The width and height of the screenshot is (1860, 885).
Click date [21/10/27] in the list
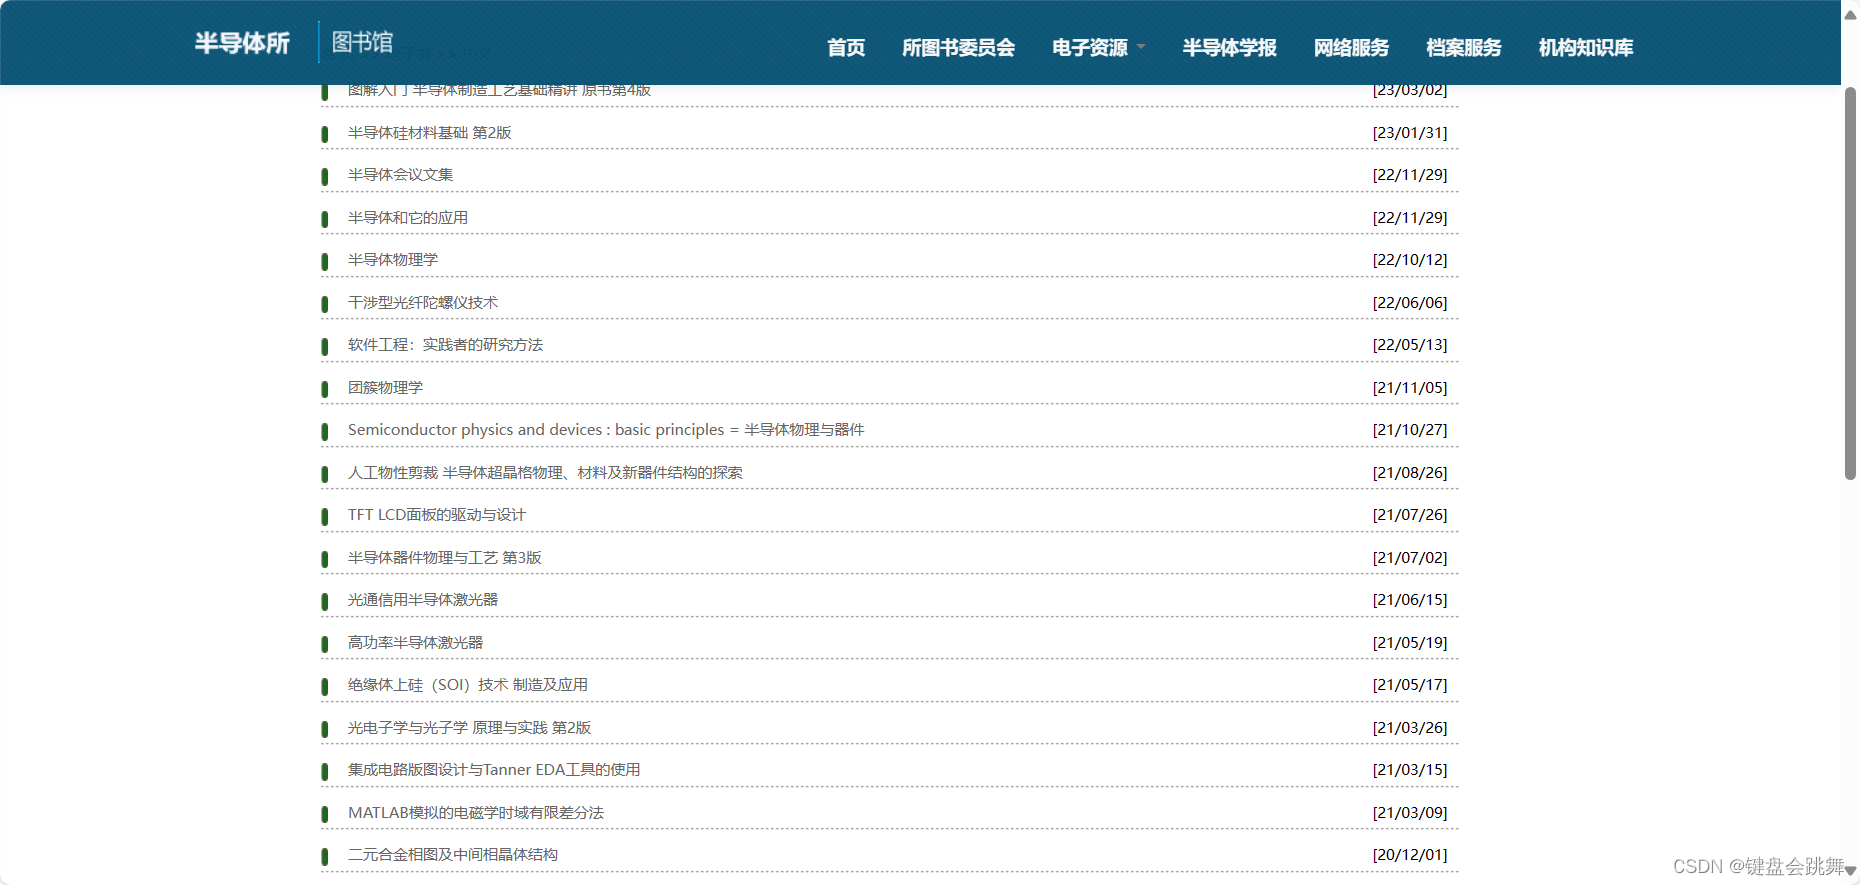pos(1410,429)
